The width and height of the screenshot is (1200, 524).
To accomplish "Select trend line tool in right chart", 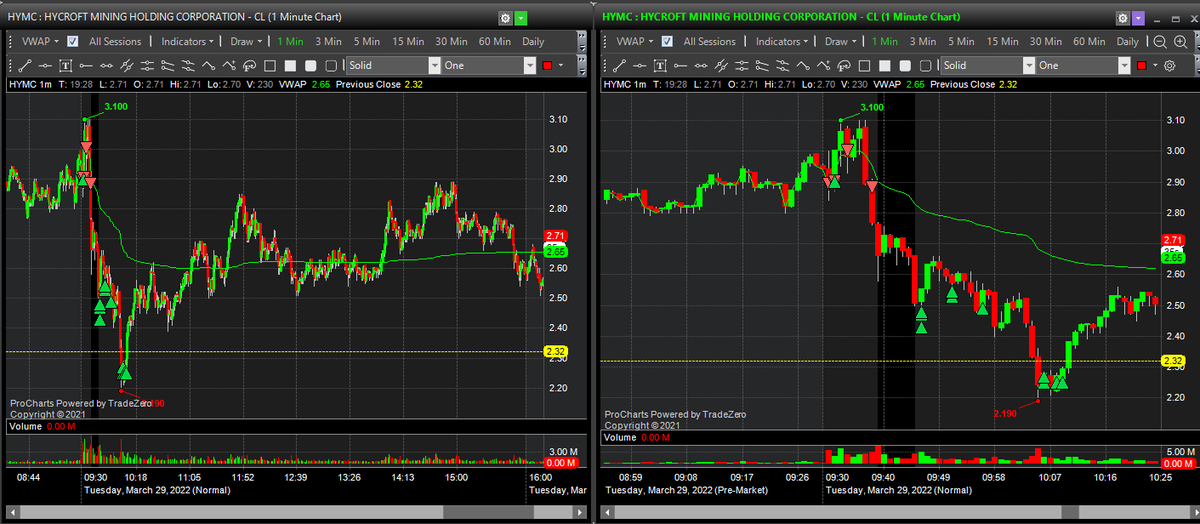I will pyautogui.click(x=619, y=65).
